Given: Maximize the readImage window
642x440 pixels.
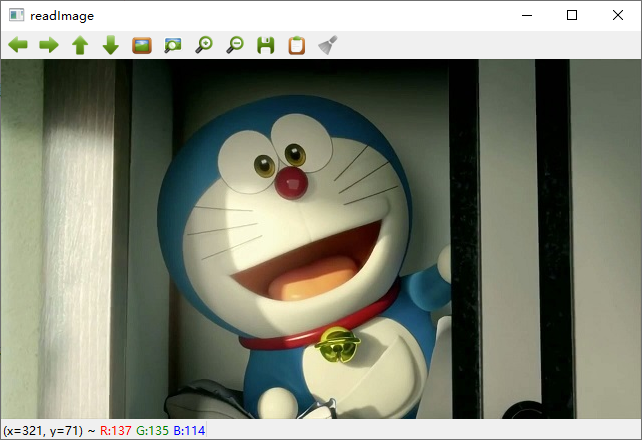Looking at the screenshot, I should coord(572,15).
